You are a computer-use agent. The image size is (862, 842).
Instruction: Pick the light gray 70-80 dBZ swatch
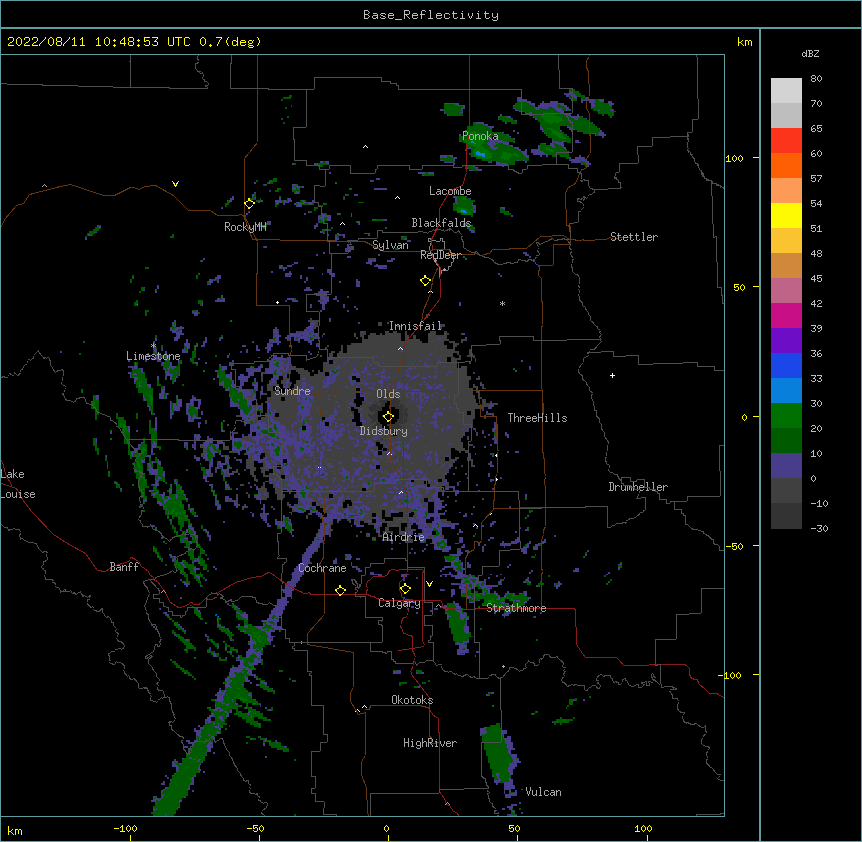point(786,91)
